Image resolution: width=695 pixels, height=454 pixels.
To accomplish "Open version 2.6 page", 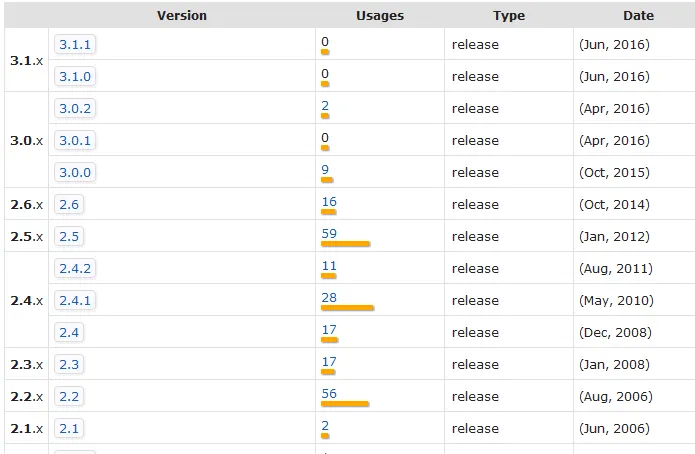I will pyautogui.click(x=68, y=205).
